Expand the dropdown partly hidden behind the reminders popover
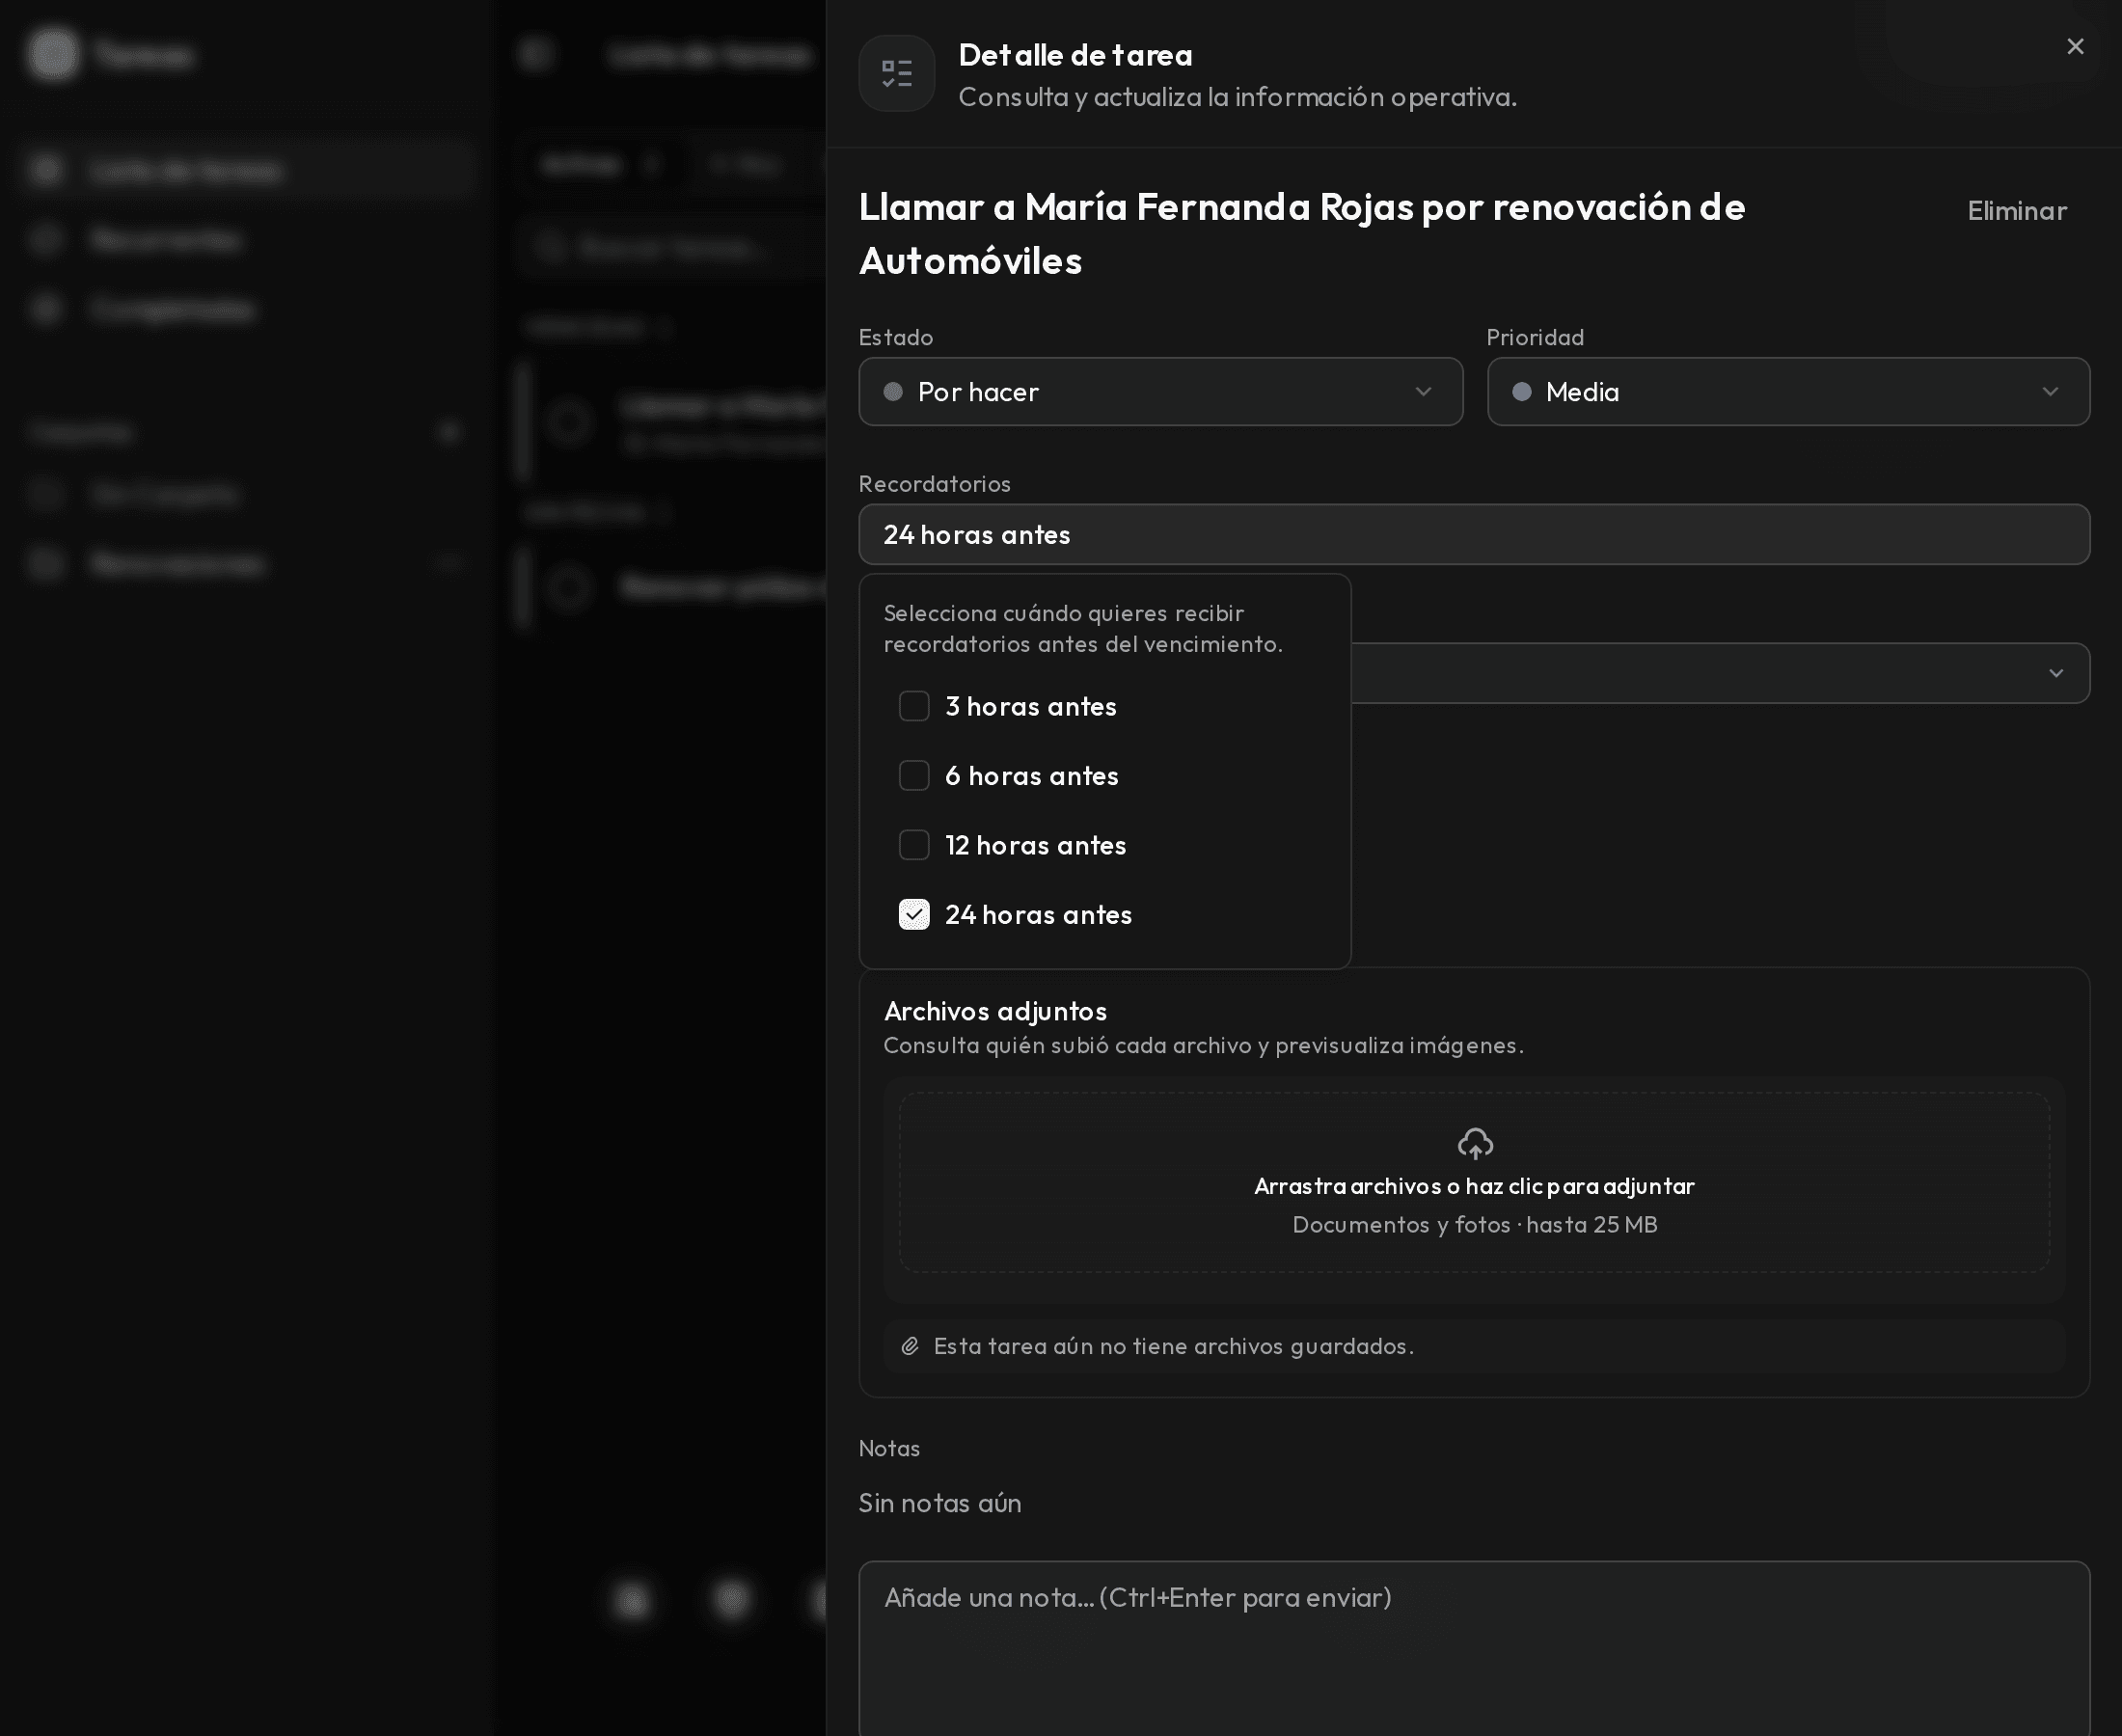Screen dimensions: 2122x1736 pos(1720,673)
